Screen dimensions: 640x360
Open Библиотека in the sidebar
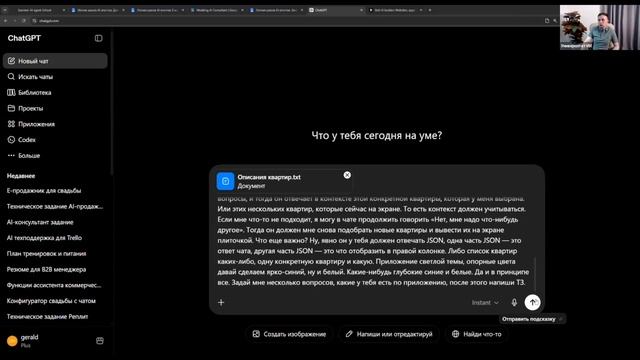(55, 93)
